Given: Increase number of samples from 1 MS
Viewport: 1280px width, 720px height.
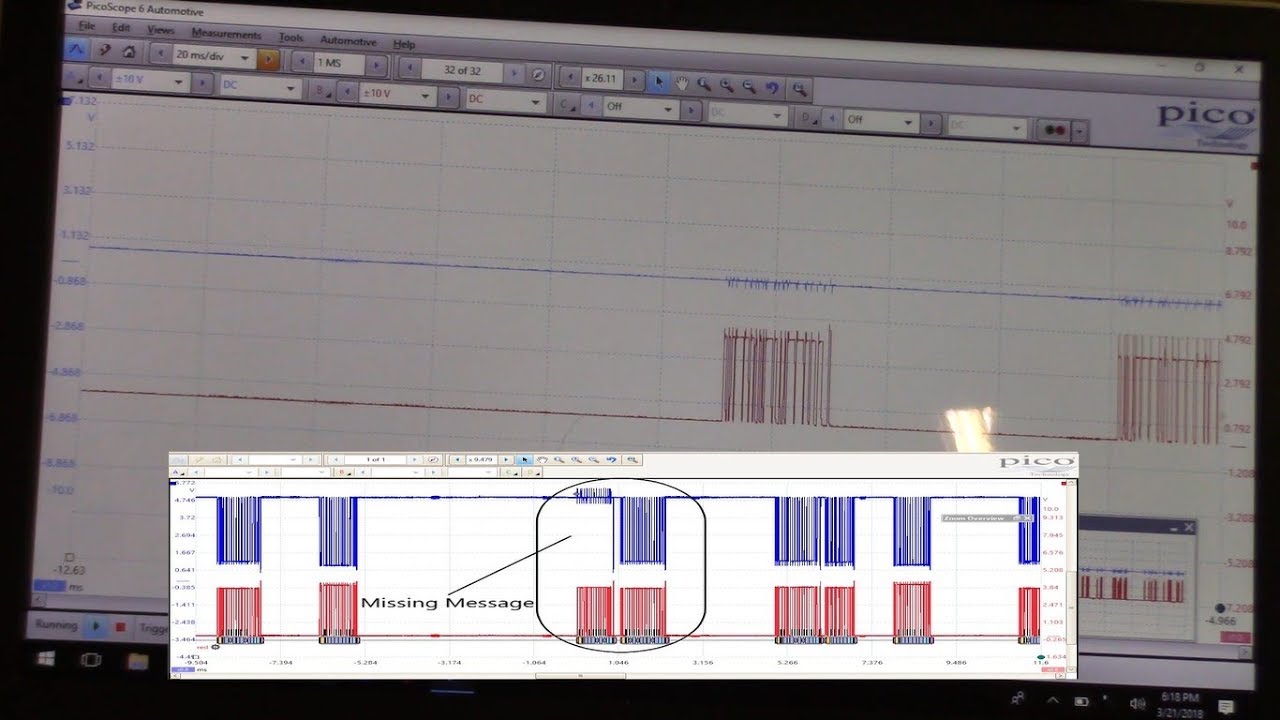Looking at the screenshot, I should [376, 65].
